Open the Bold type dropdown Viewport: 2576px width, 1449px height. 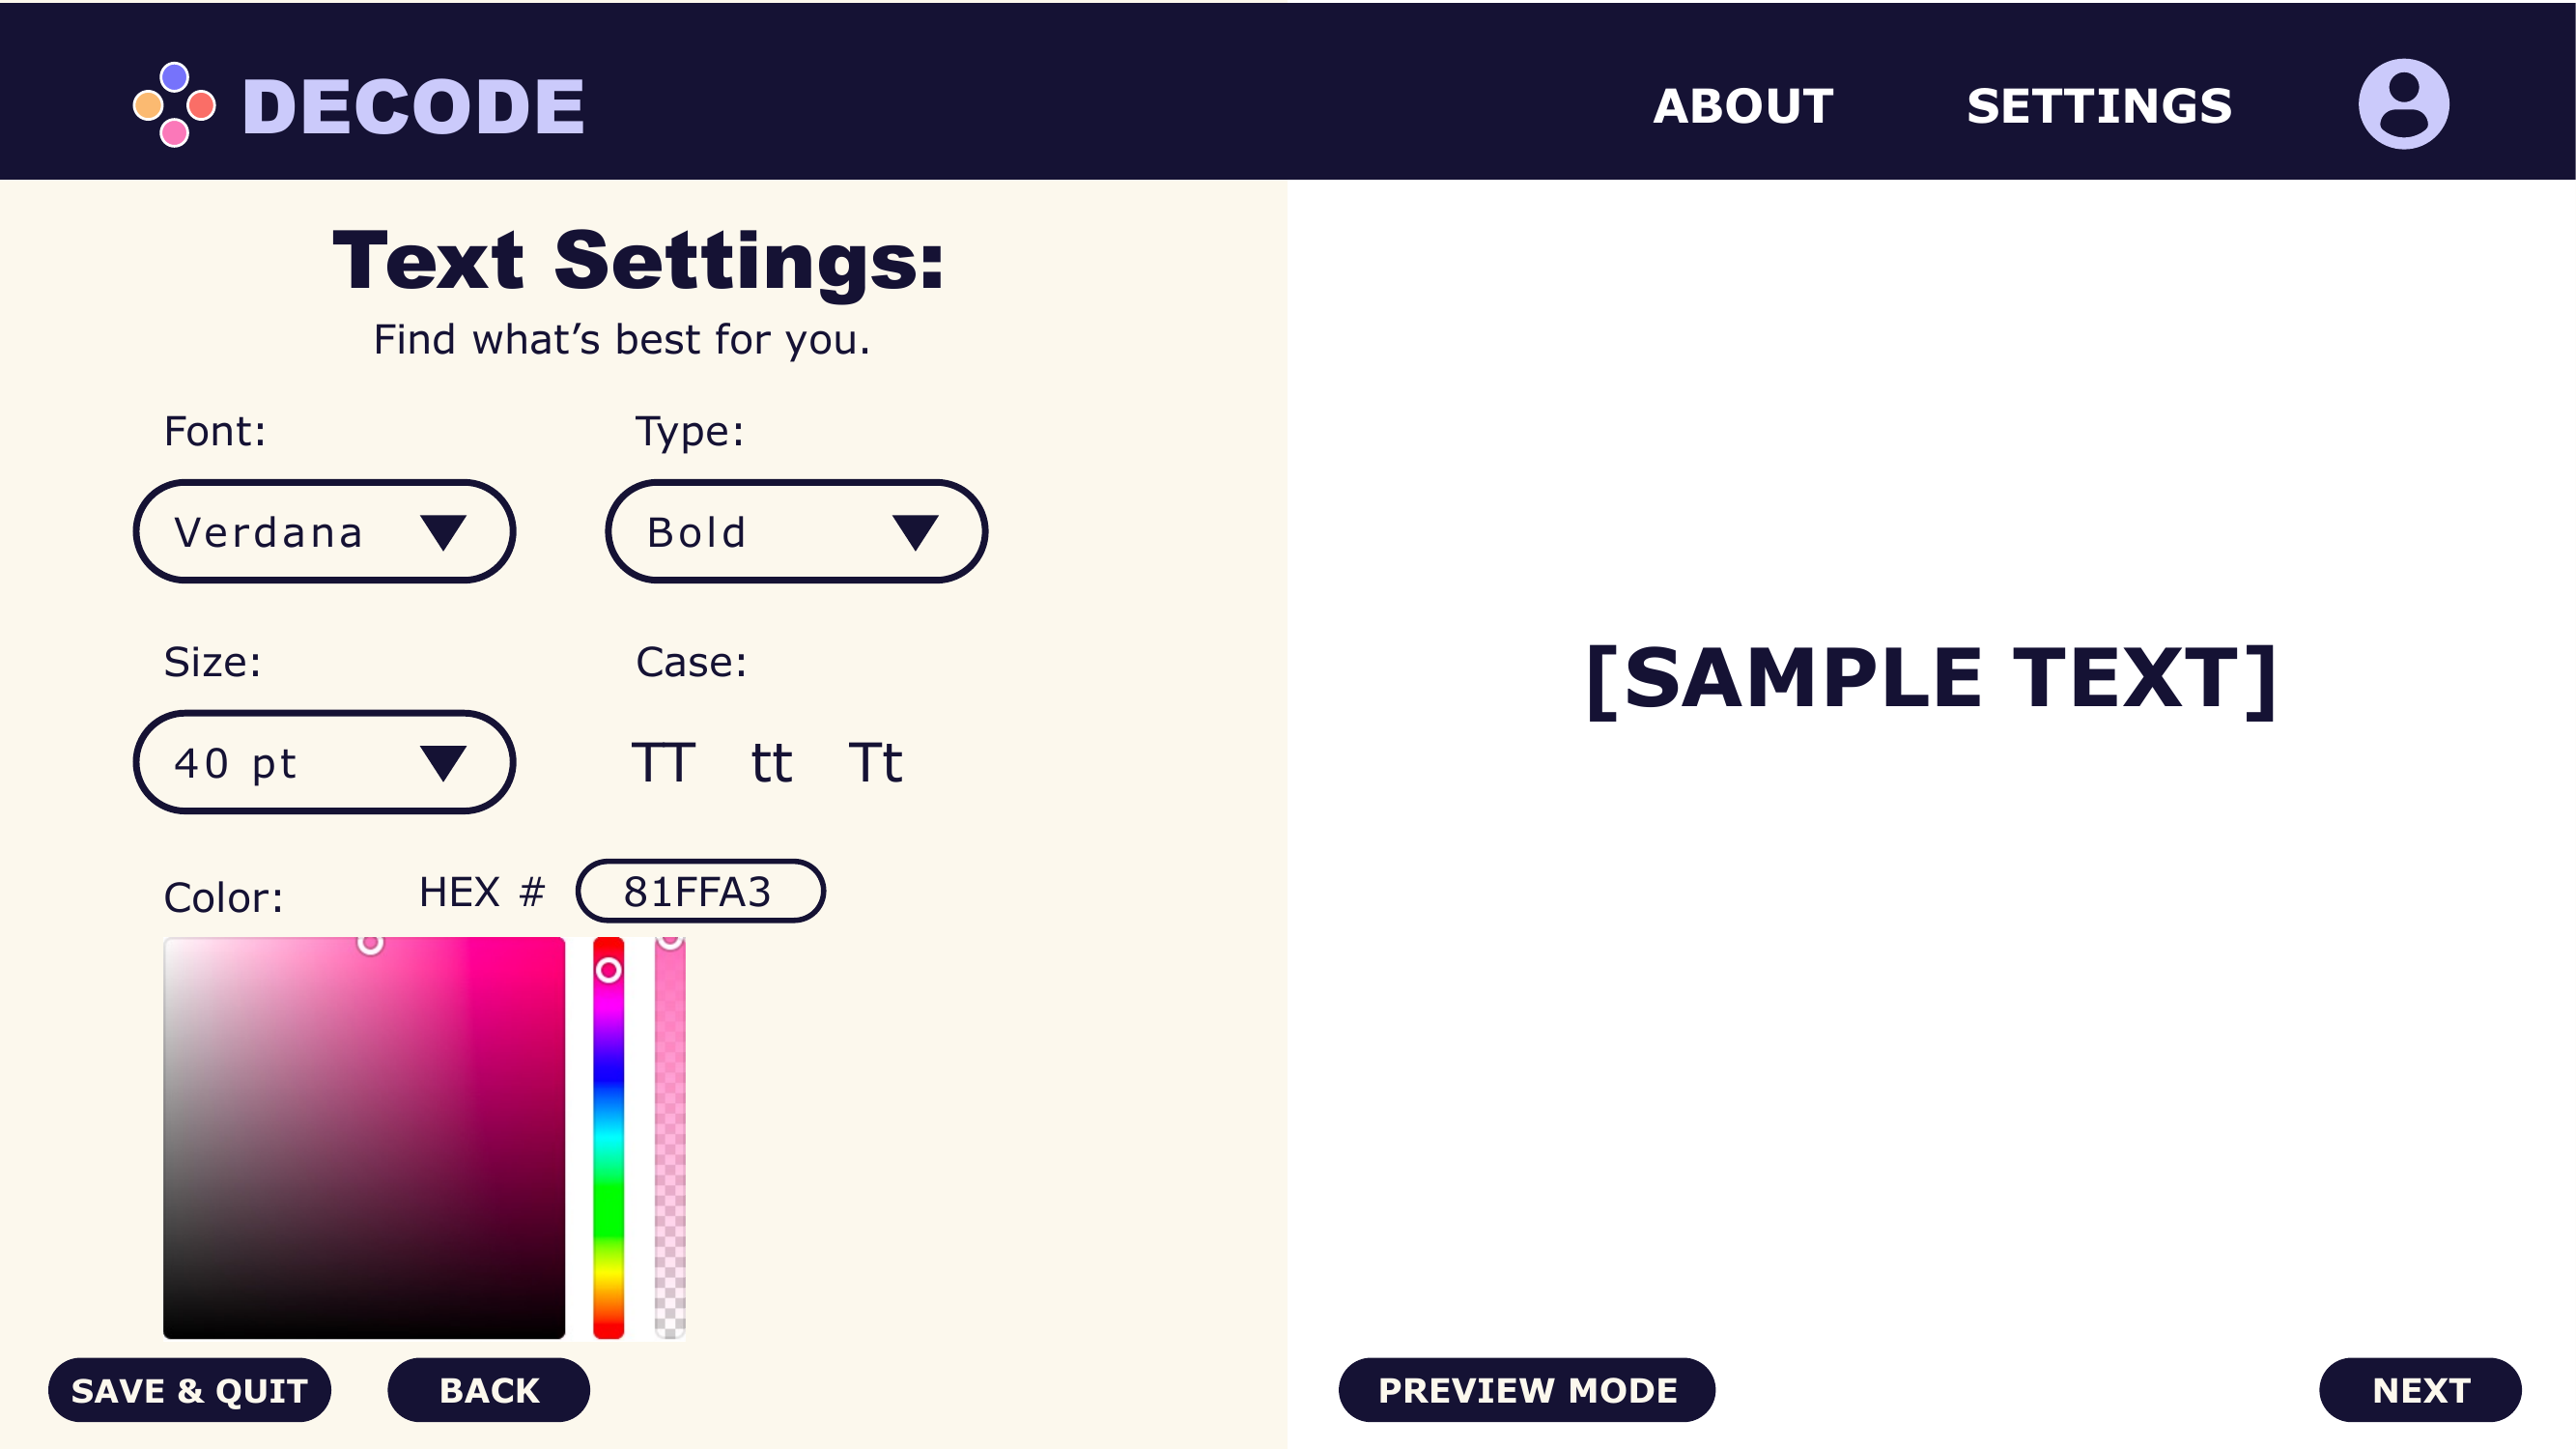tap(796, 531)
